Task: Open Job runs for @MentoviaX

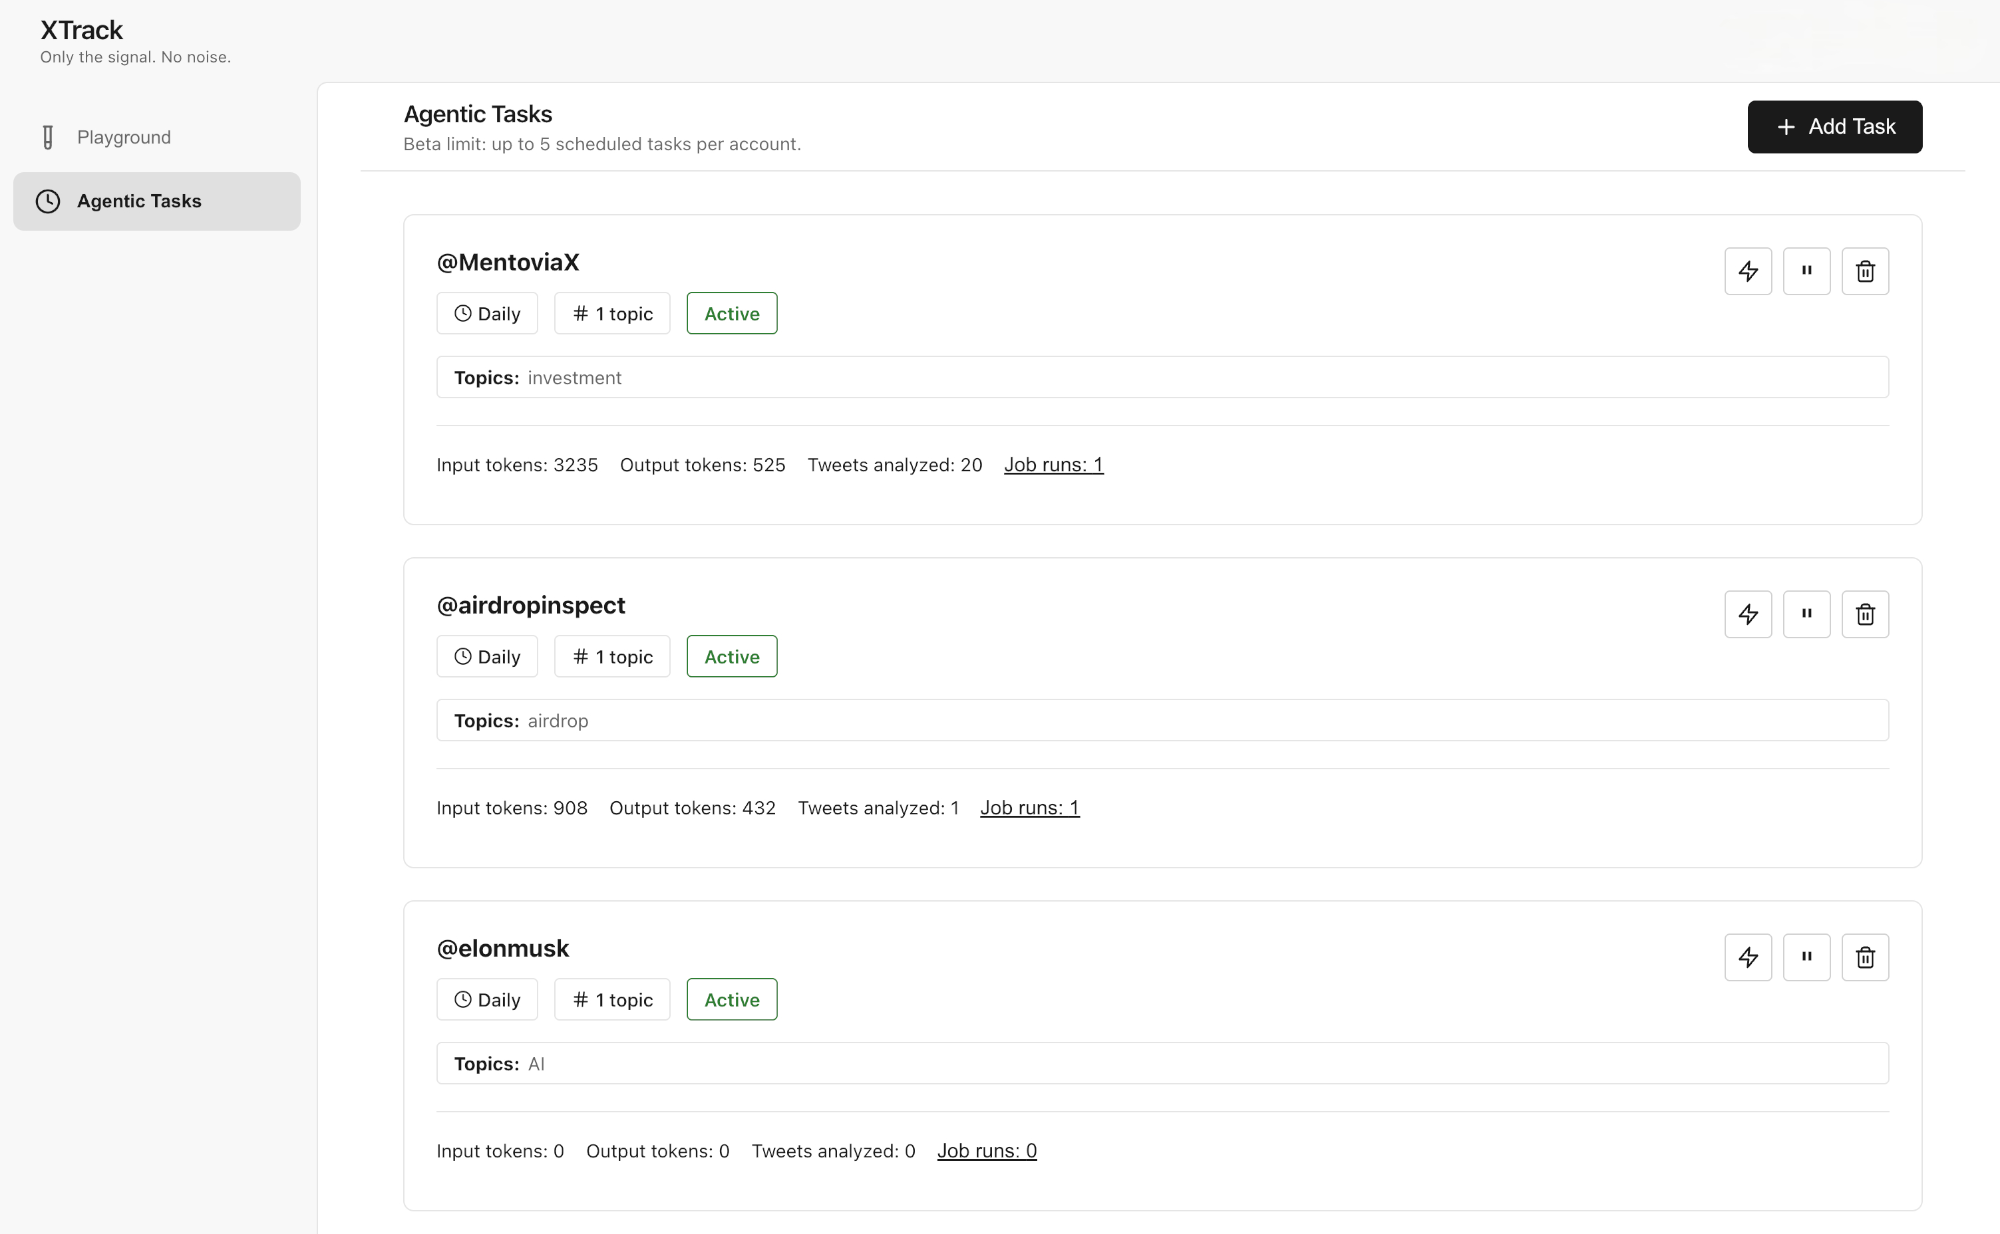Action: 1053,464
